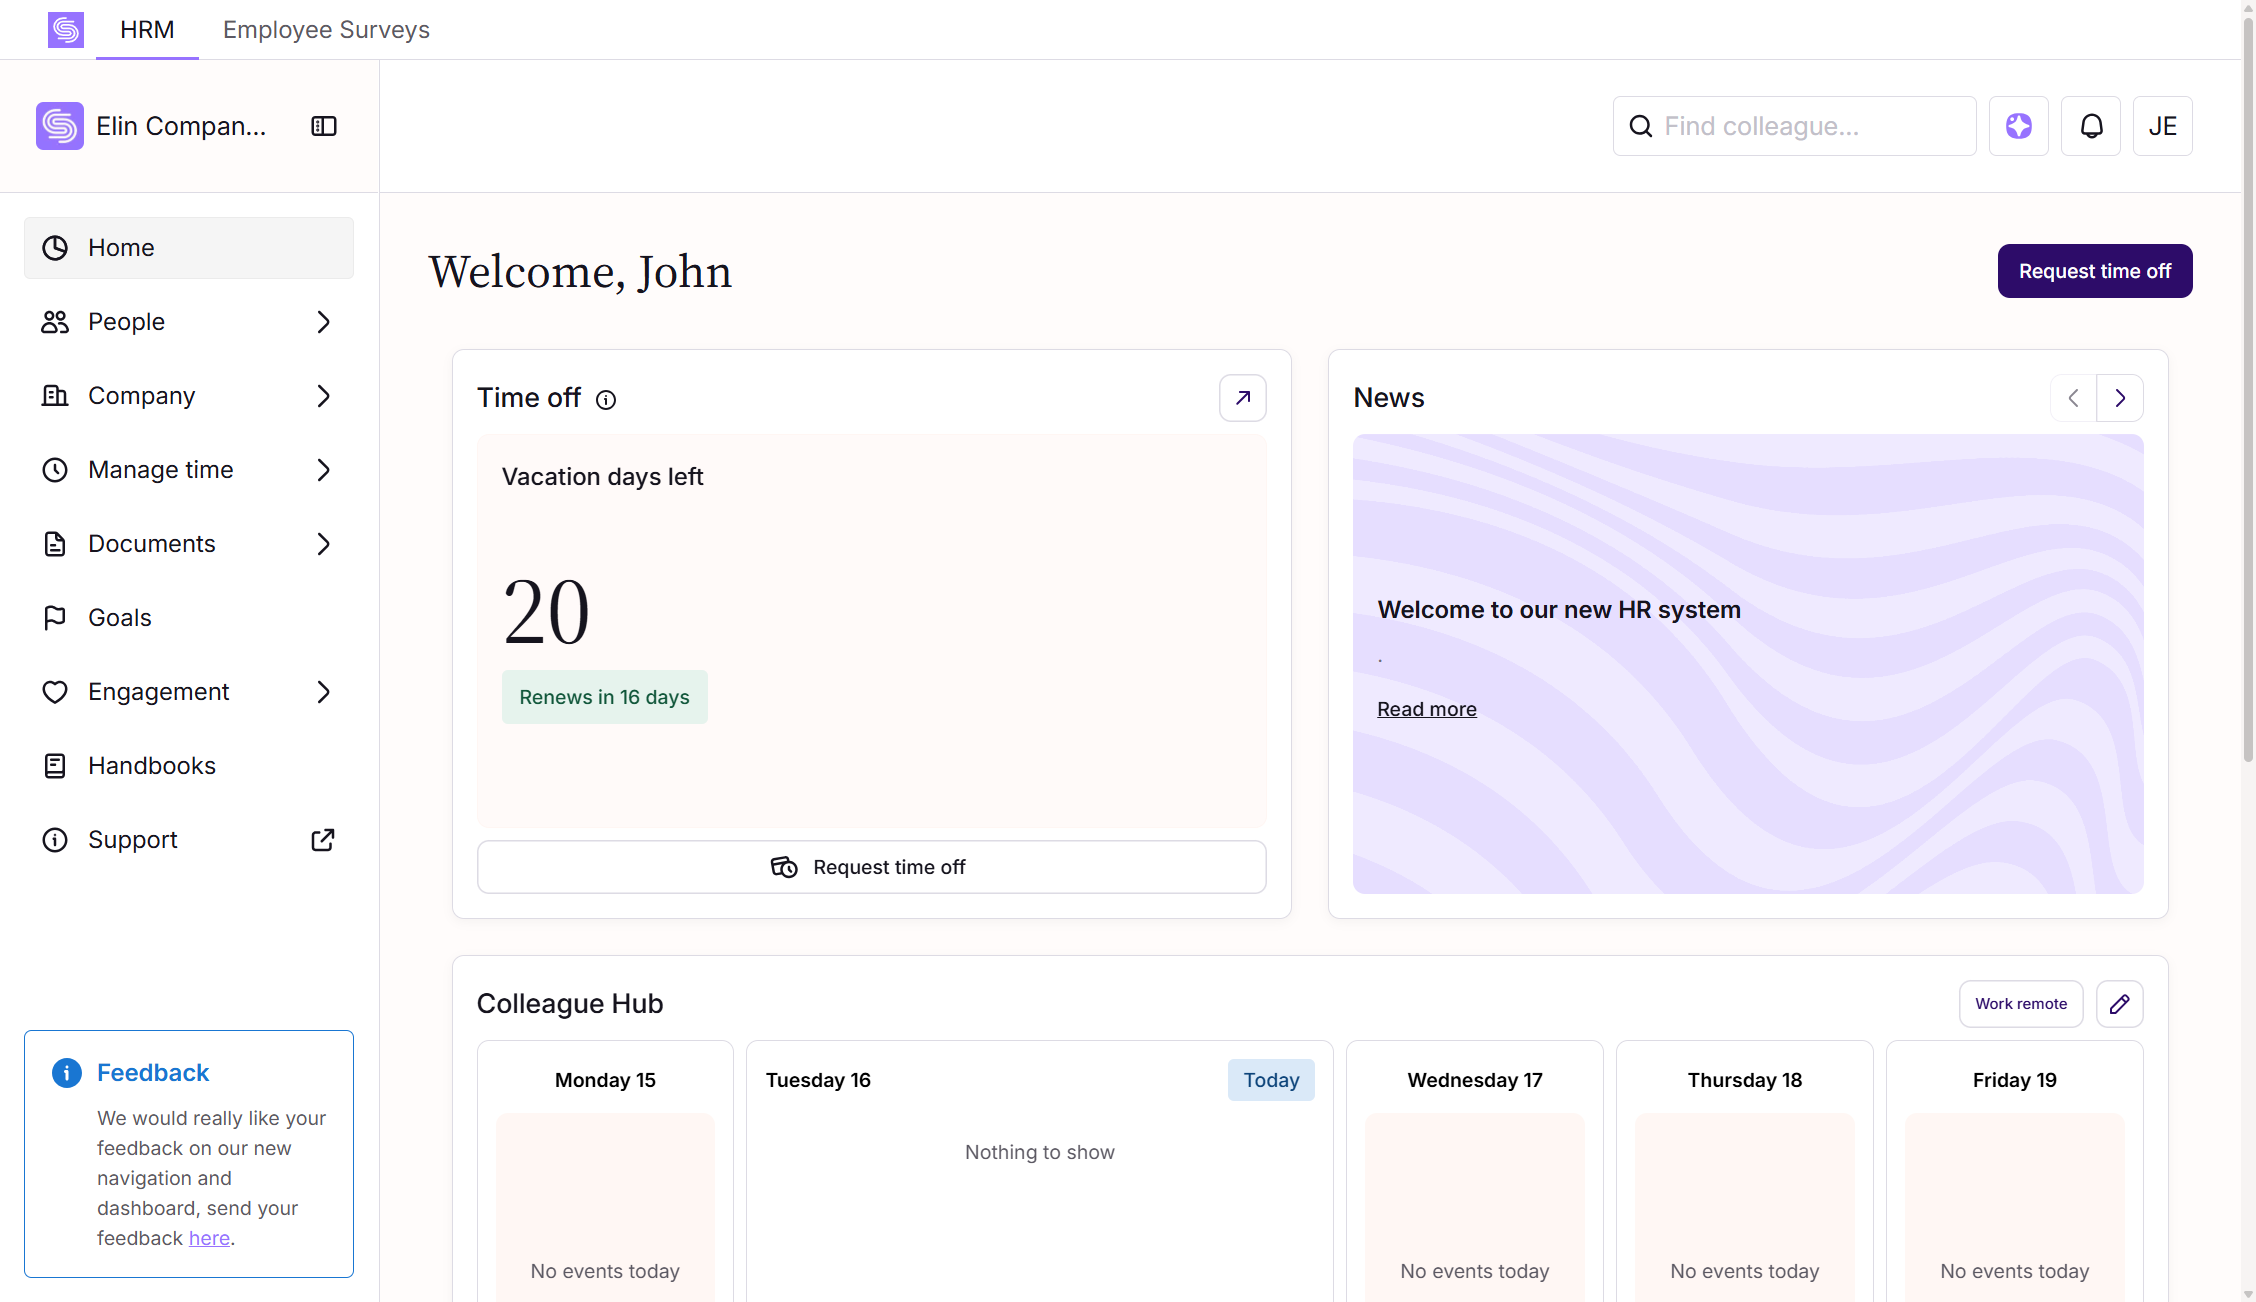Open Goals flag menu item

click(120, 618)
